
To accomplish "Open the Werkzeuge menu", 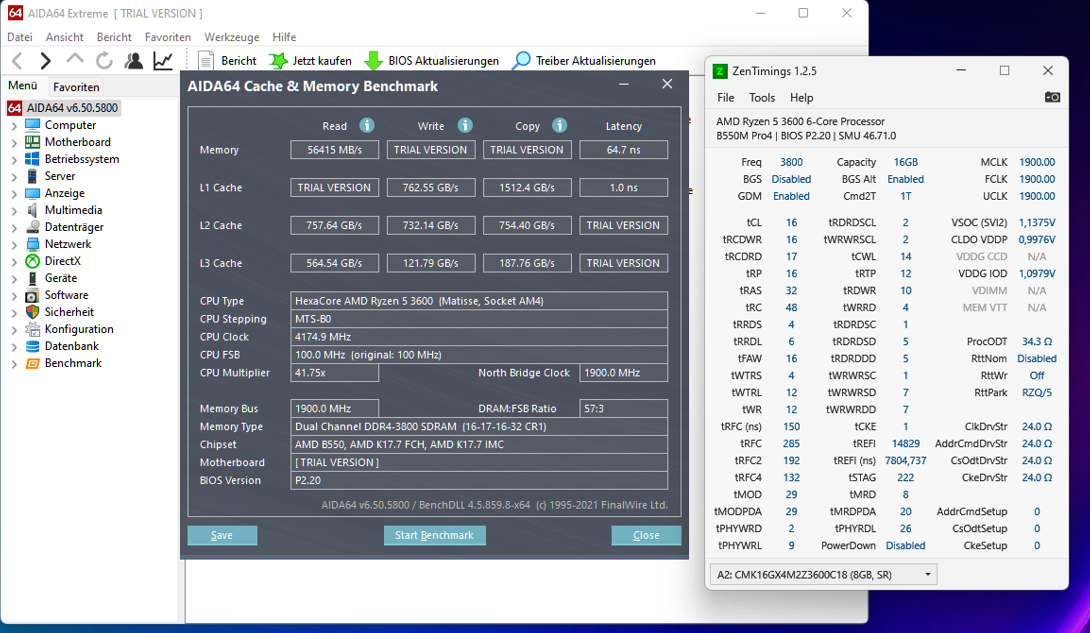I will pos(231,37).
